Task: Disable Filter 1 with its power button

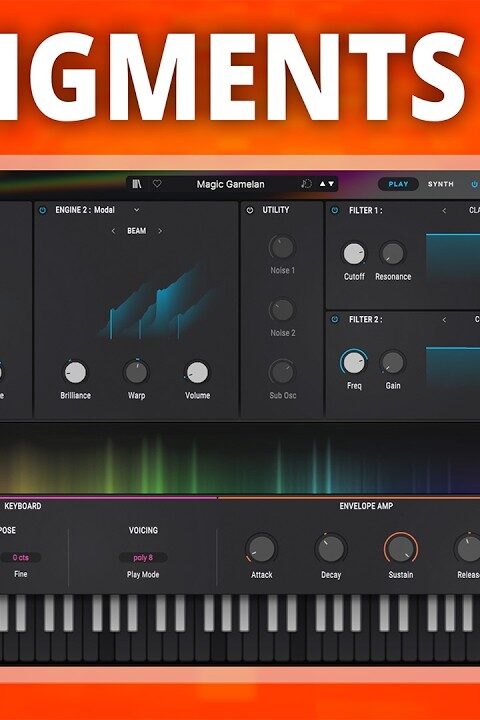Action: (x=335, y=210)
